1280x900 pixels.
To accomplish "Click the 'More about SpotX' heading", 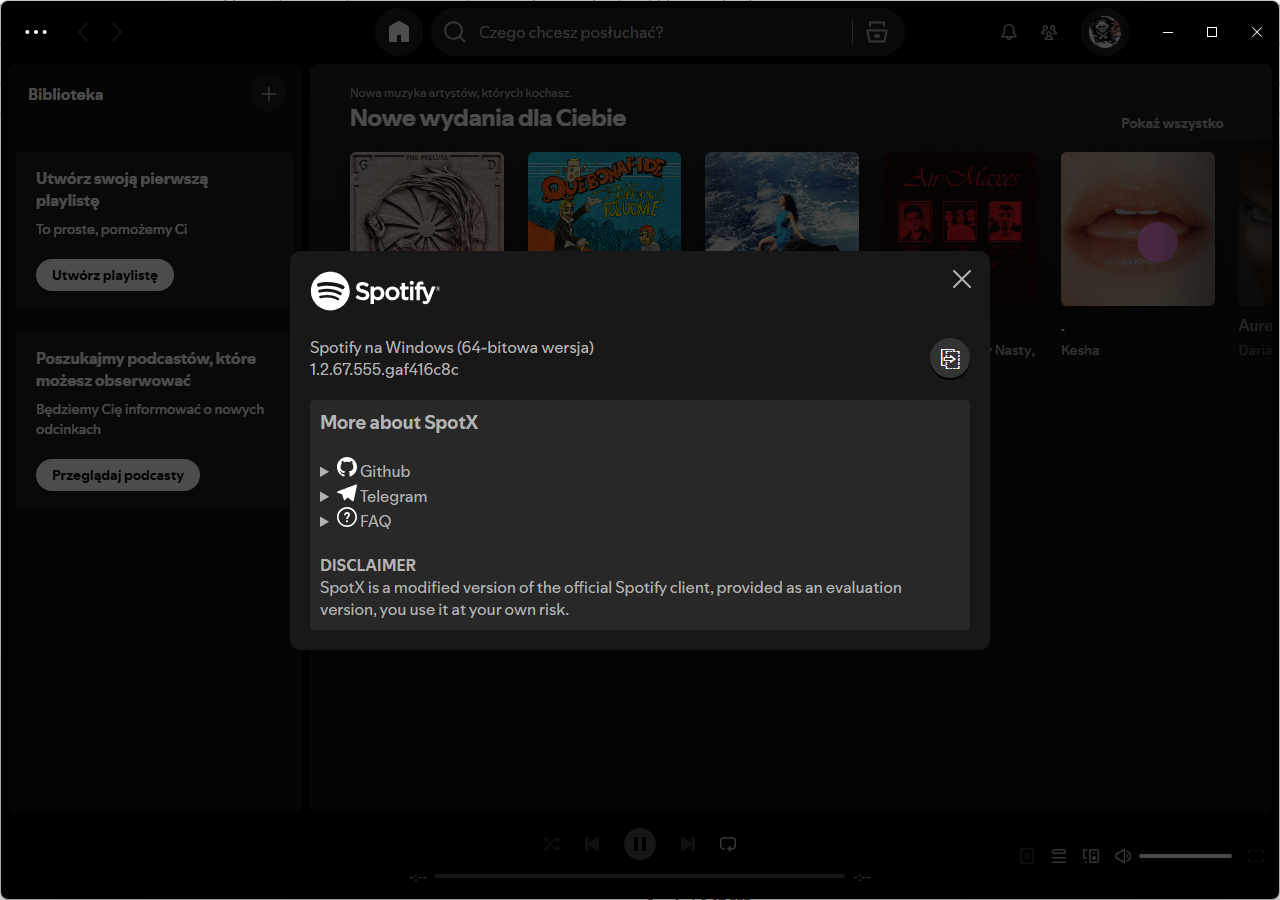I will click(399, 422).
